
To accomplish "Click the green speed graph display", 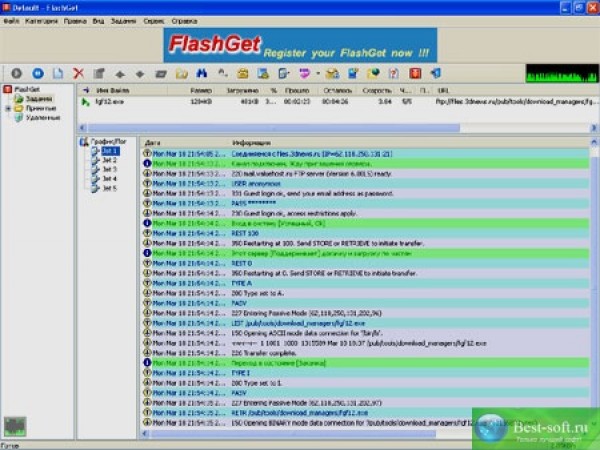I will click(562, 73).
